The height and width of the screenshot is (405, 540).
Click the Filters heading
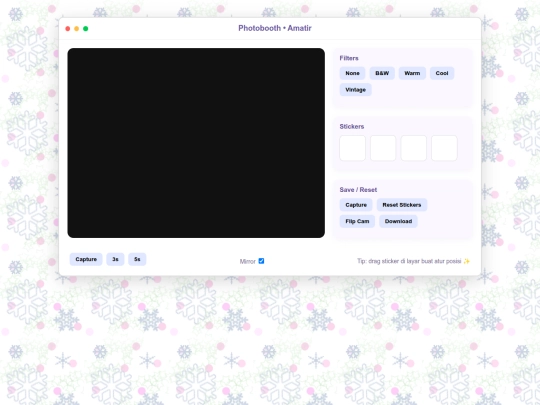pos(349,58)
